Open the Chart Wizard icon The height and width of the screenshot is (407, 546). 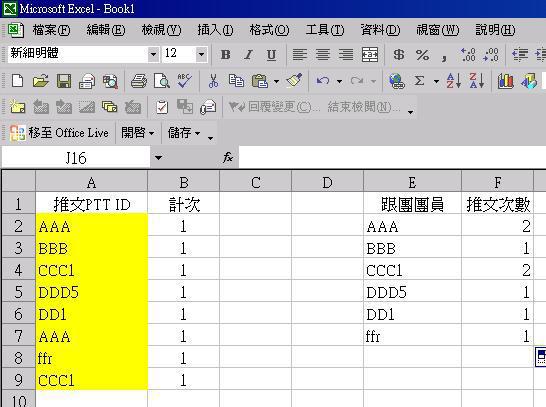[506, 81]
